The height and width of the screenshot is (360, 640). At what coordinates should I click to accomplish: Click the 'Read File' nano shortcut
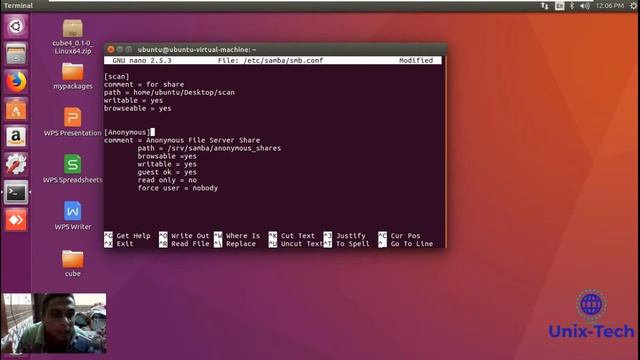pyautogui.click(x=184, y=244)
